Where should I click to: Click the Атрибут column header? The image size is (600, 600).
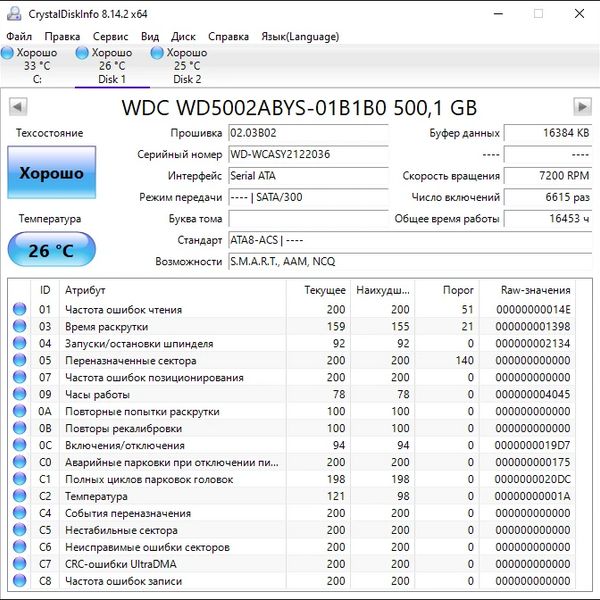pos(173,290)
